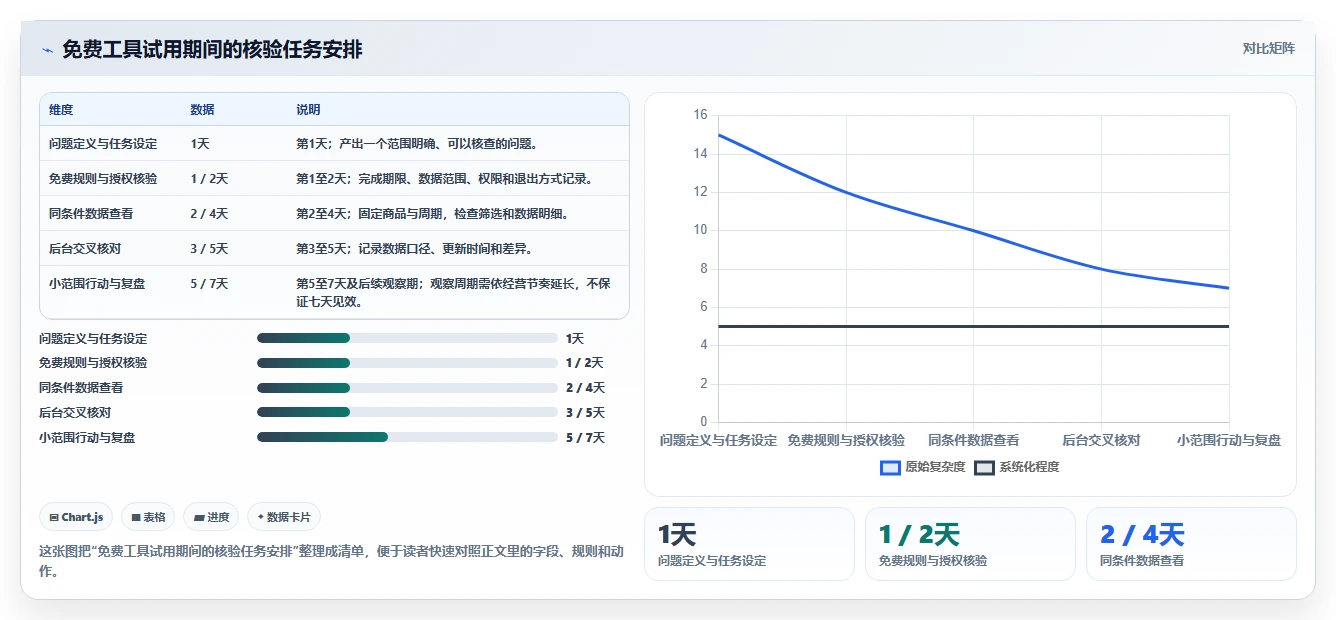Viewport: 1336px width, 620px height.
Task: Click the table cell reading 1 / 2天
Action: coord(209,179)
